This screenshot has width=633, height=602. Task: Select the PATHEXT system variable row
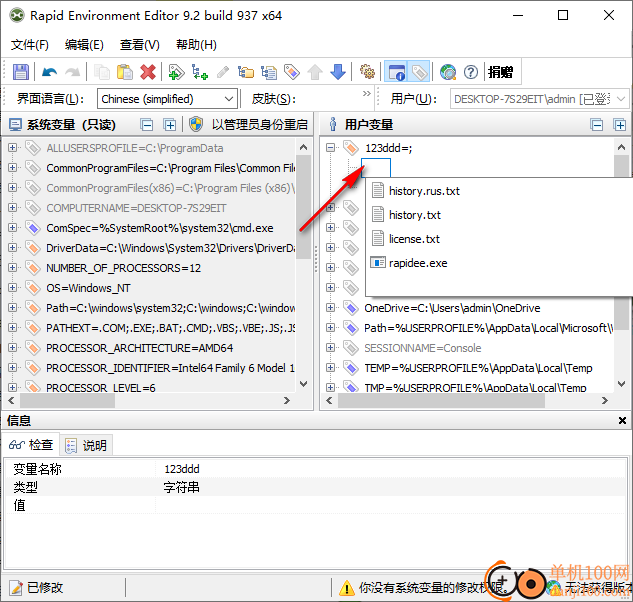click(x=170, y=328)
